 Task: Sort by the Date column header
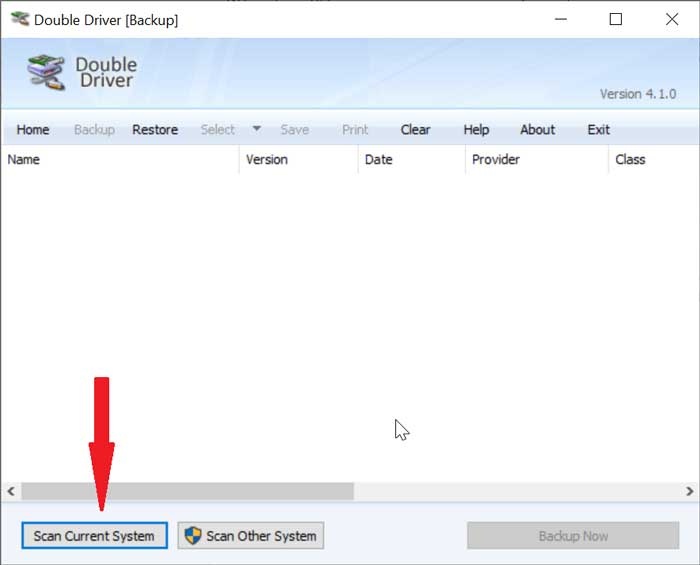pos(412,159)
